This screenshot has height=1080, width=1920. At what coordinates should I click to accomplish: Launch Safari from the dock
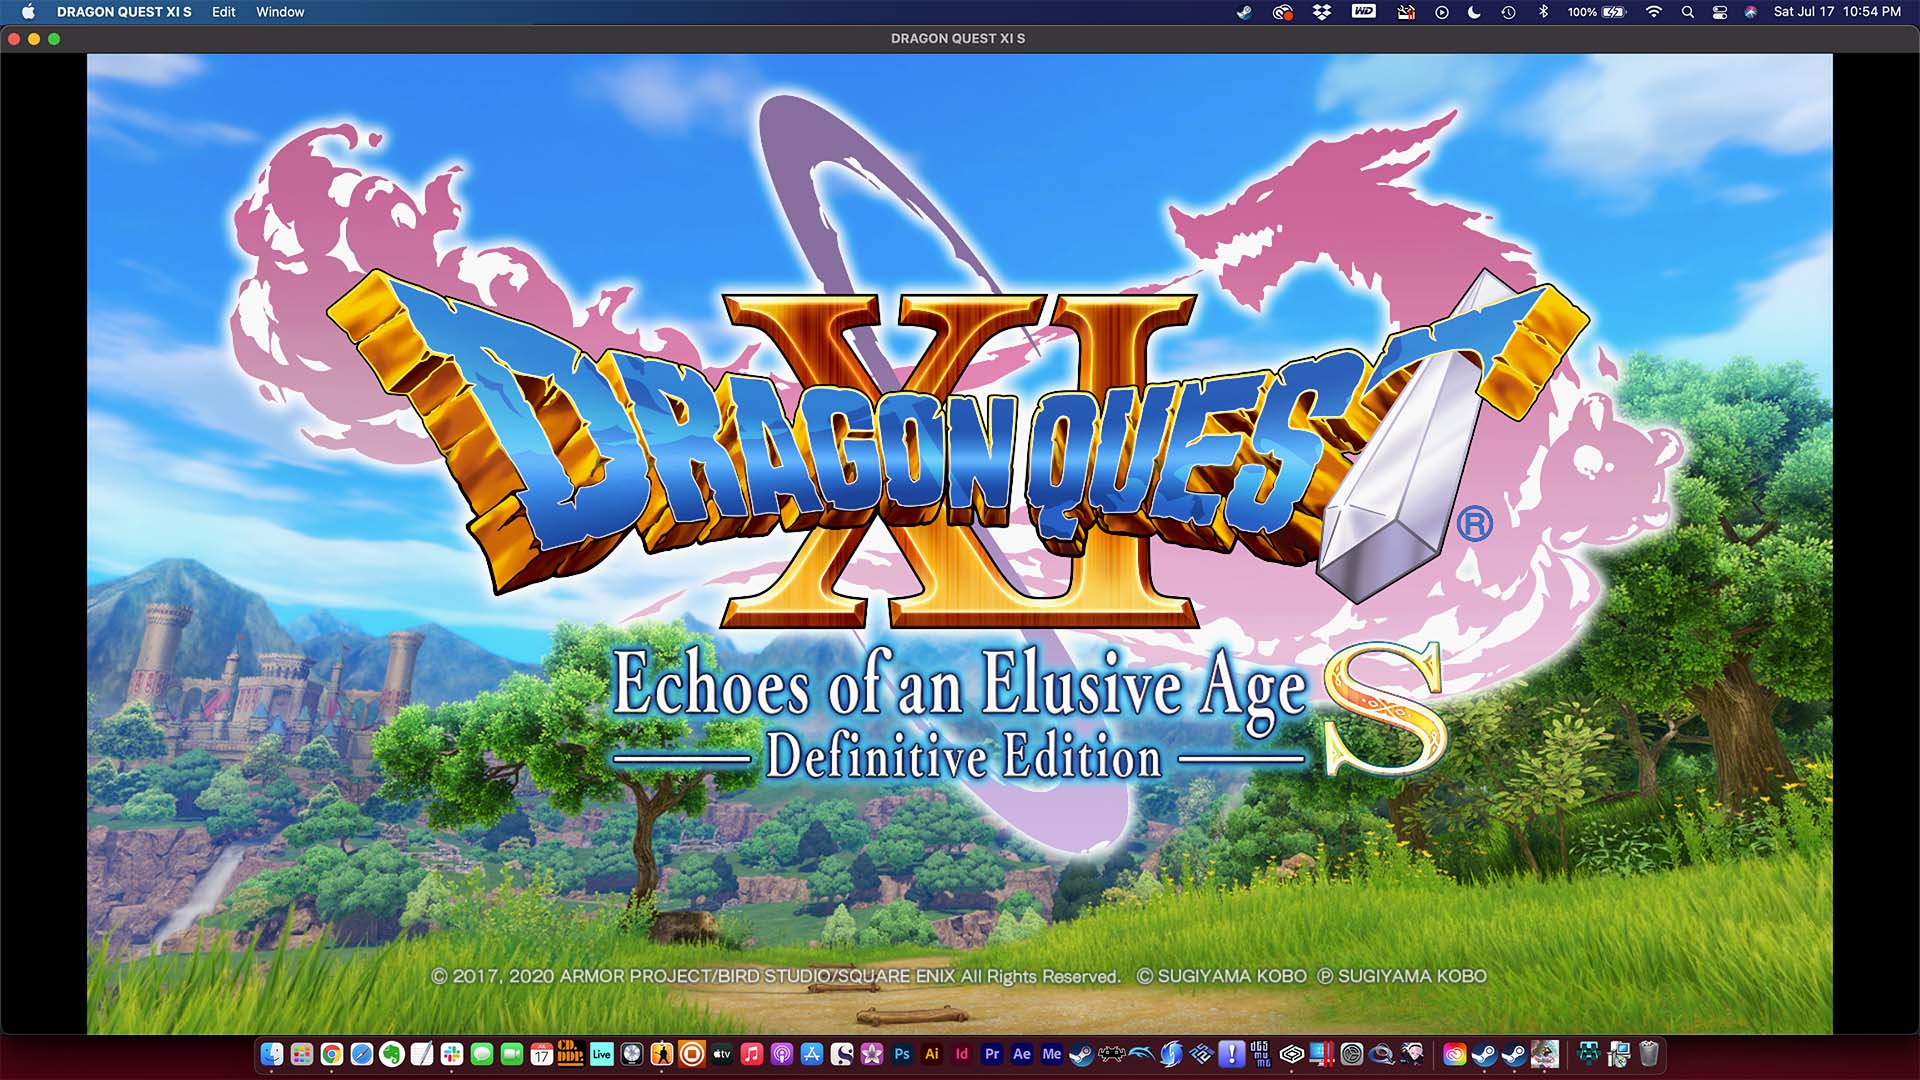pos(361,1054)
